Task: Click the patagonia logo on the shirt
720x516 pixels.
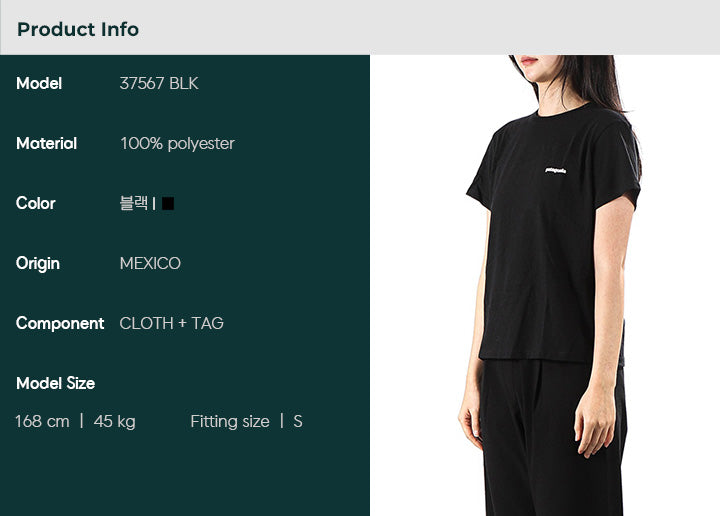Action: (x=556, y=171)
